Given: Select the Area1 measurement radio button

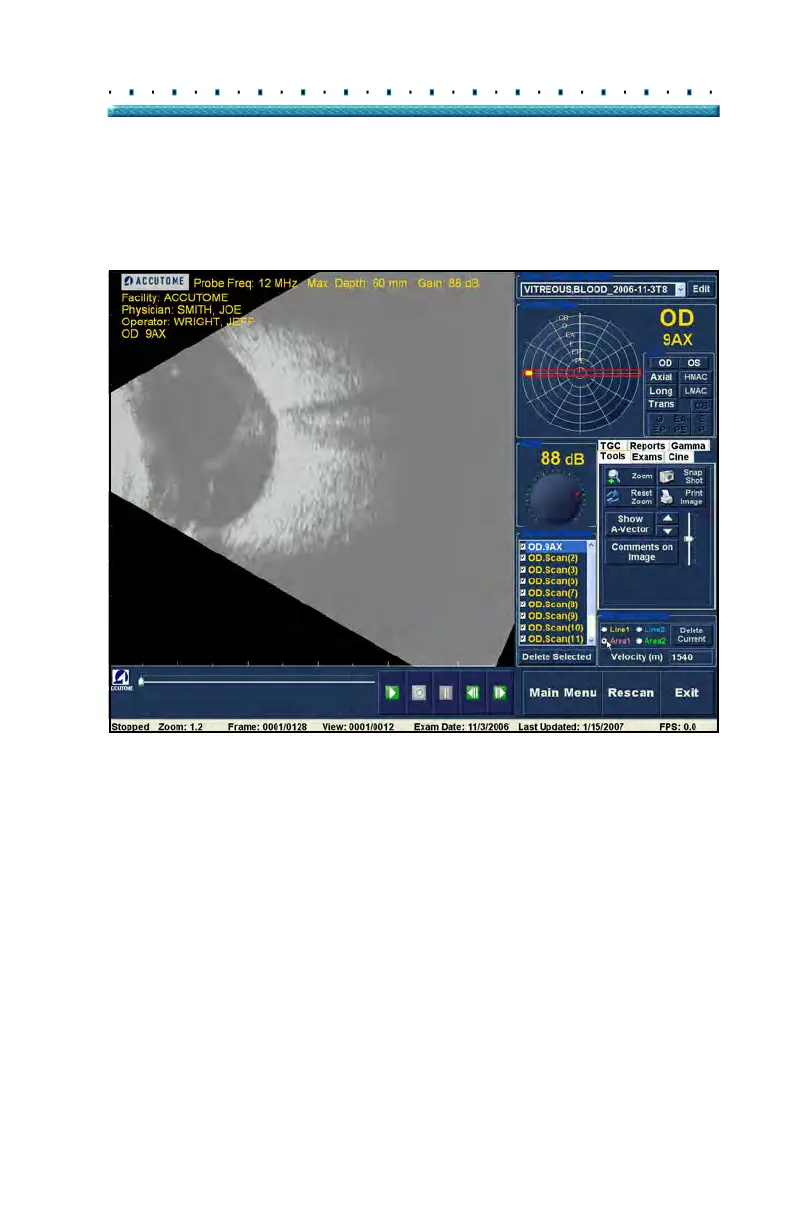Looking at the screenshot, I should 605,640.
